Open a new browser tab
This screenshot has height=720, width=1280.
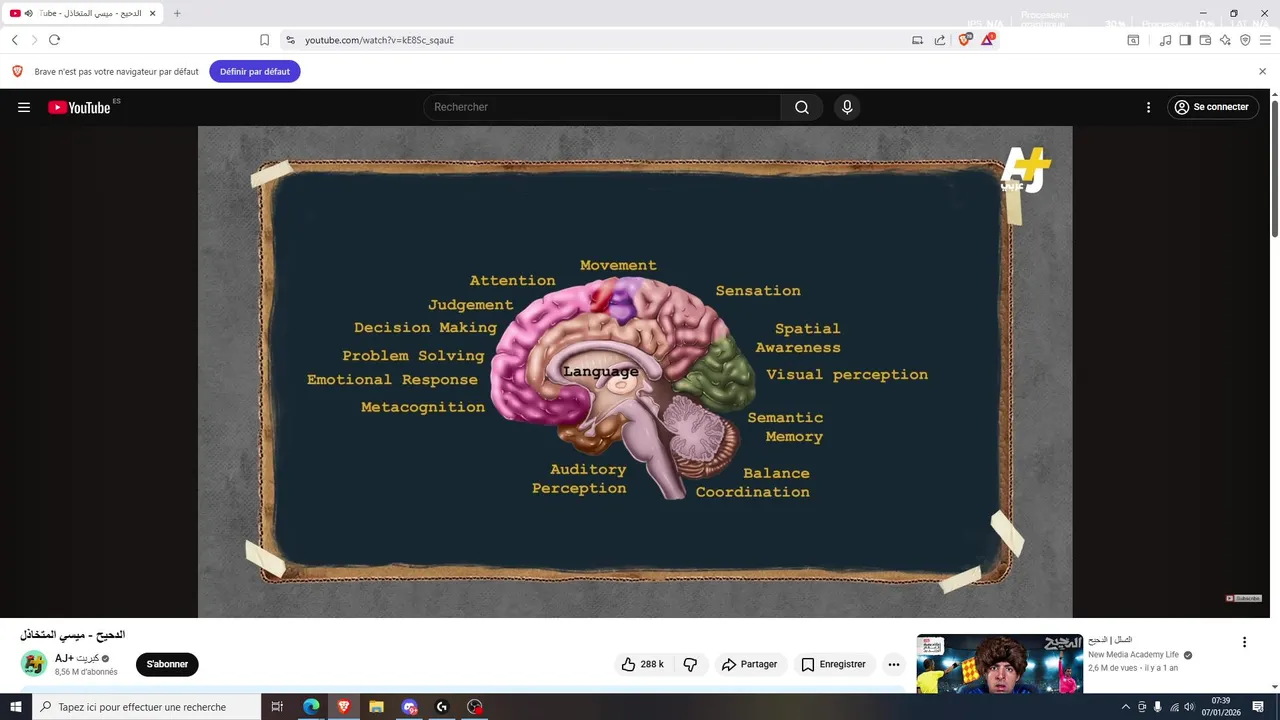pyautogui.click(x=177, y=13)
